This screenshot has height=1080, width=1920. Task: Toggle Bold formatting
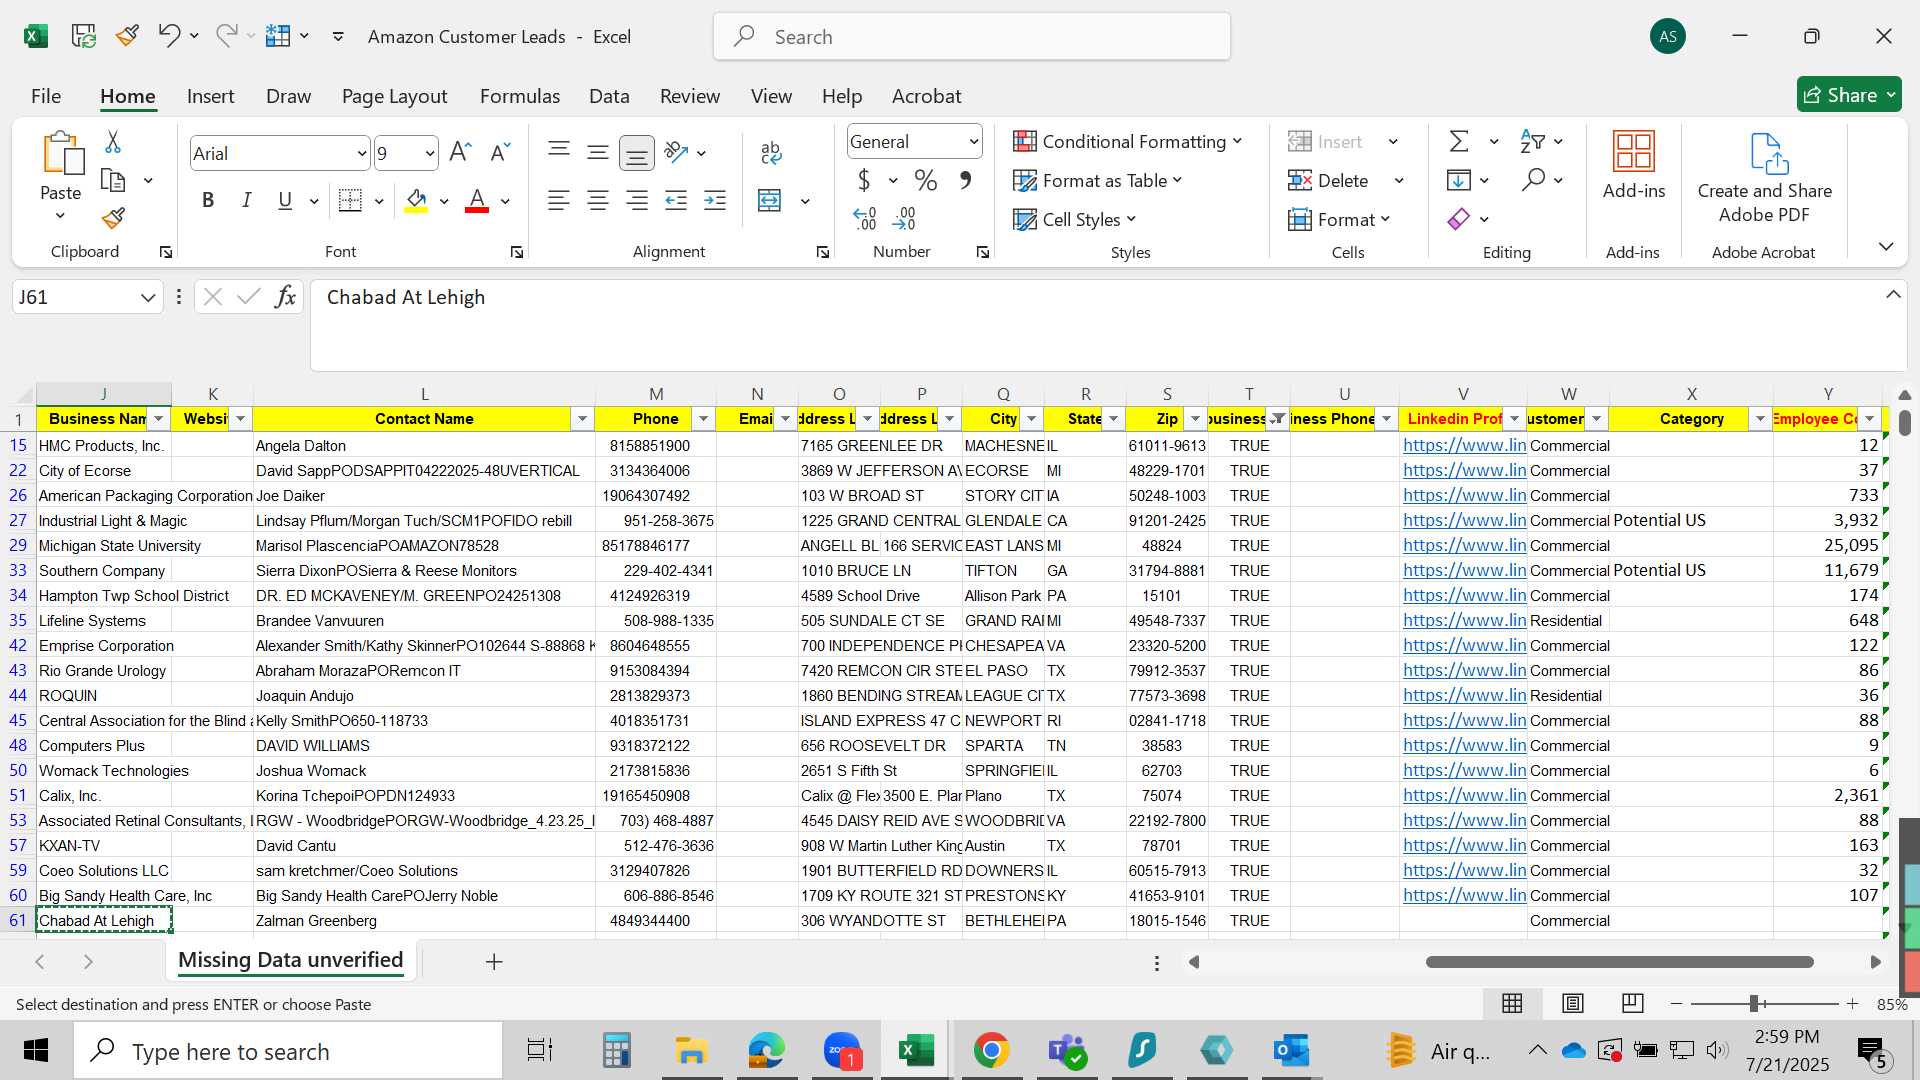click(208, 201)
